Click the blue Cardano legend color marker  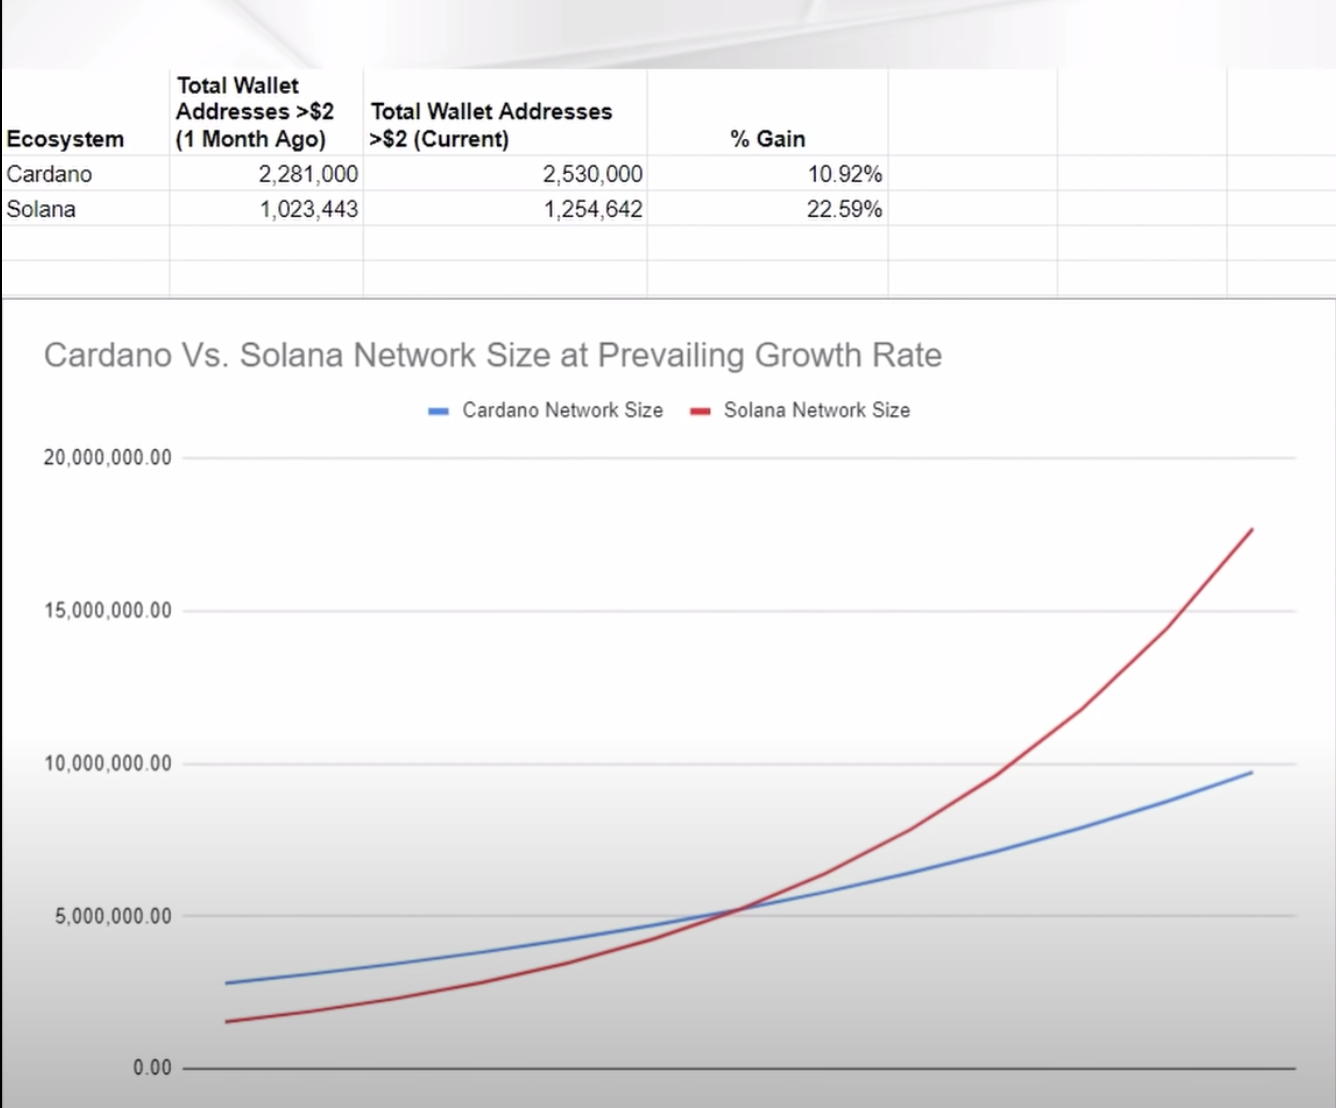coord(438,411)
